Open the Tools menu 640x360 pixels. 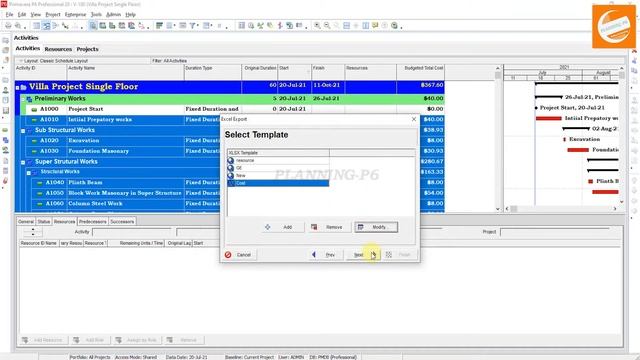(x=96, y=14)
